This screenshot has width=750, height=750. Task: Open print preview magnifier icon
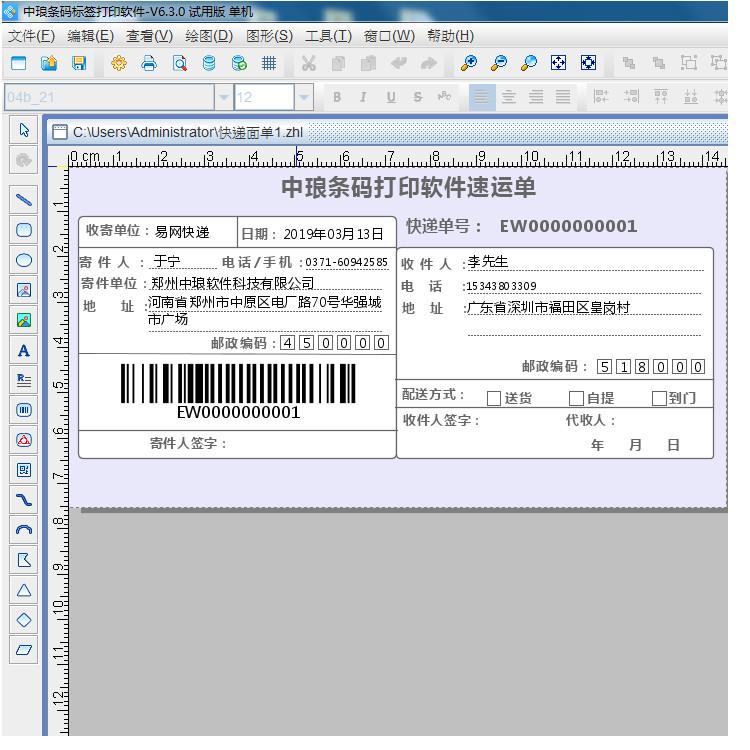coord(179,63)
